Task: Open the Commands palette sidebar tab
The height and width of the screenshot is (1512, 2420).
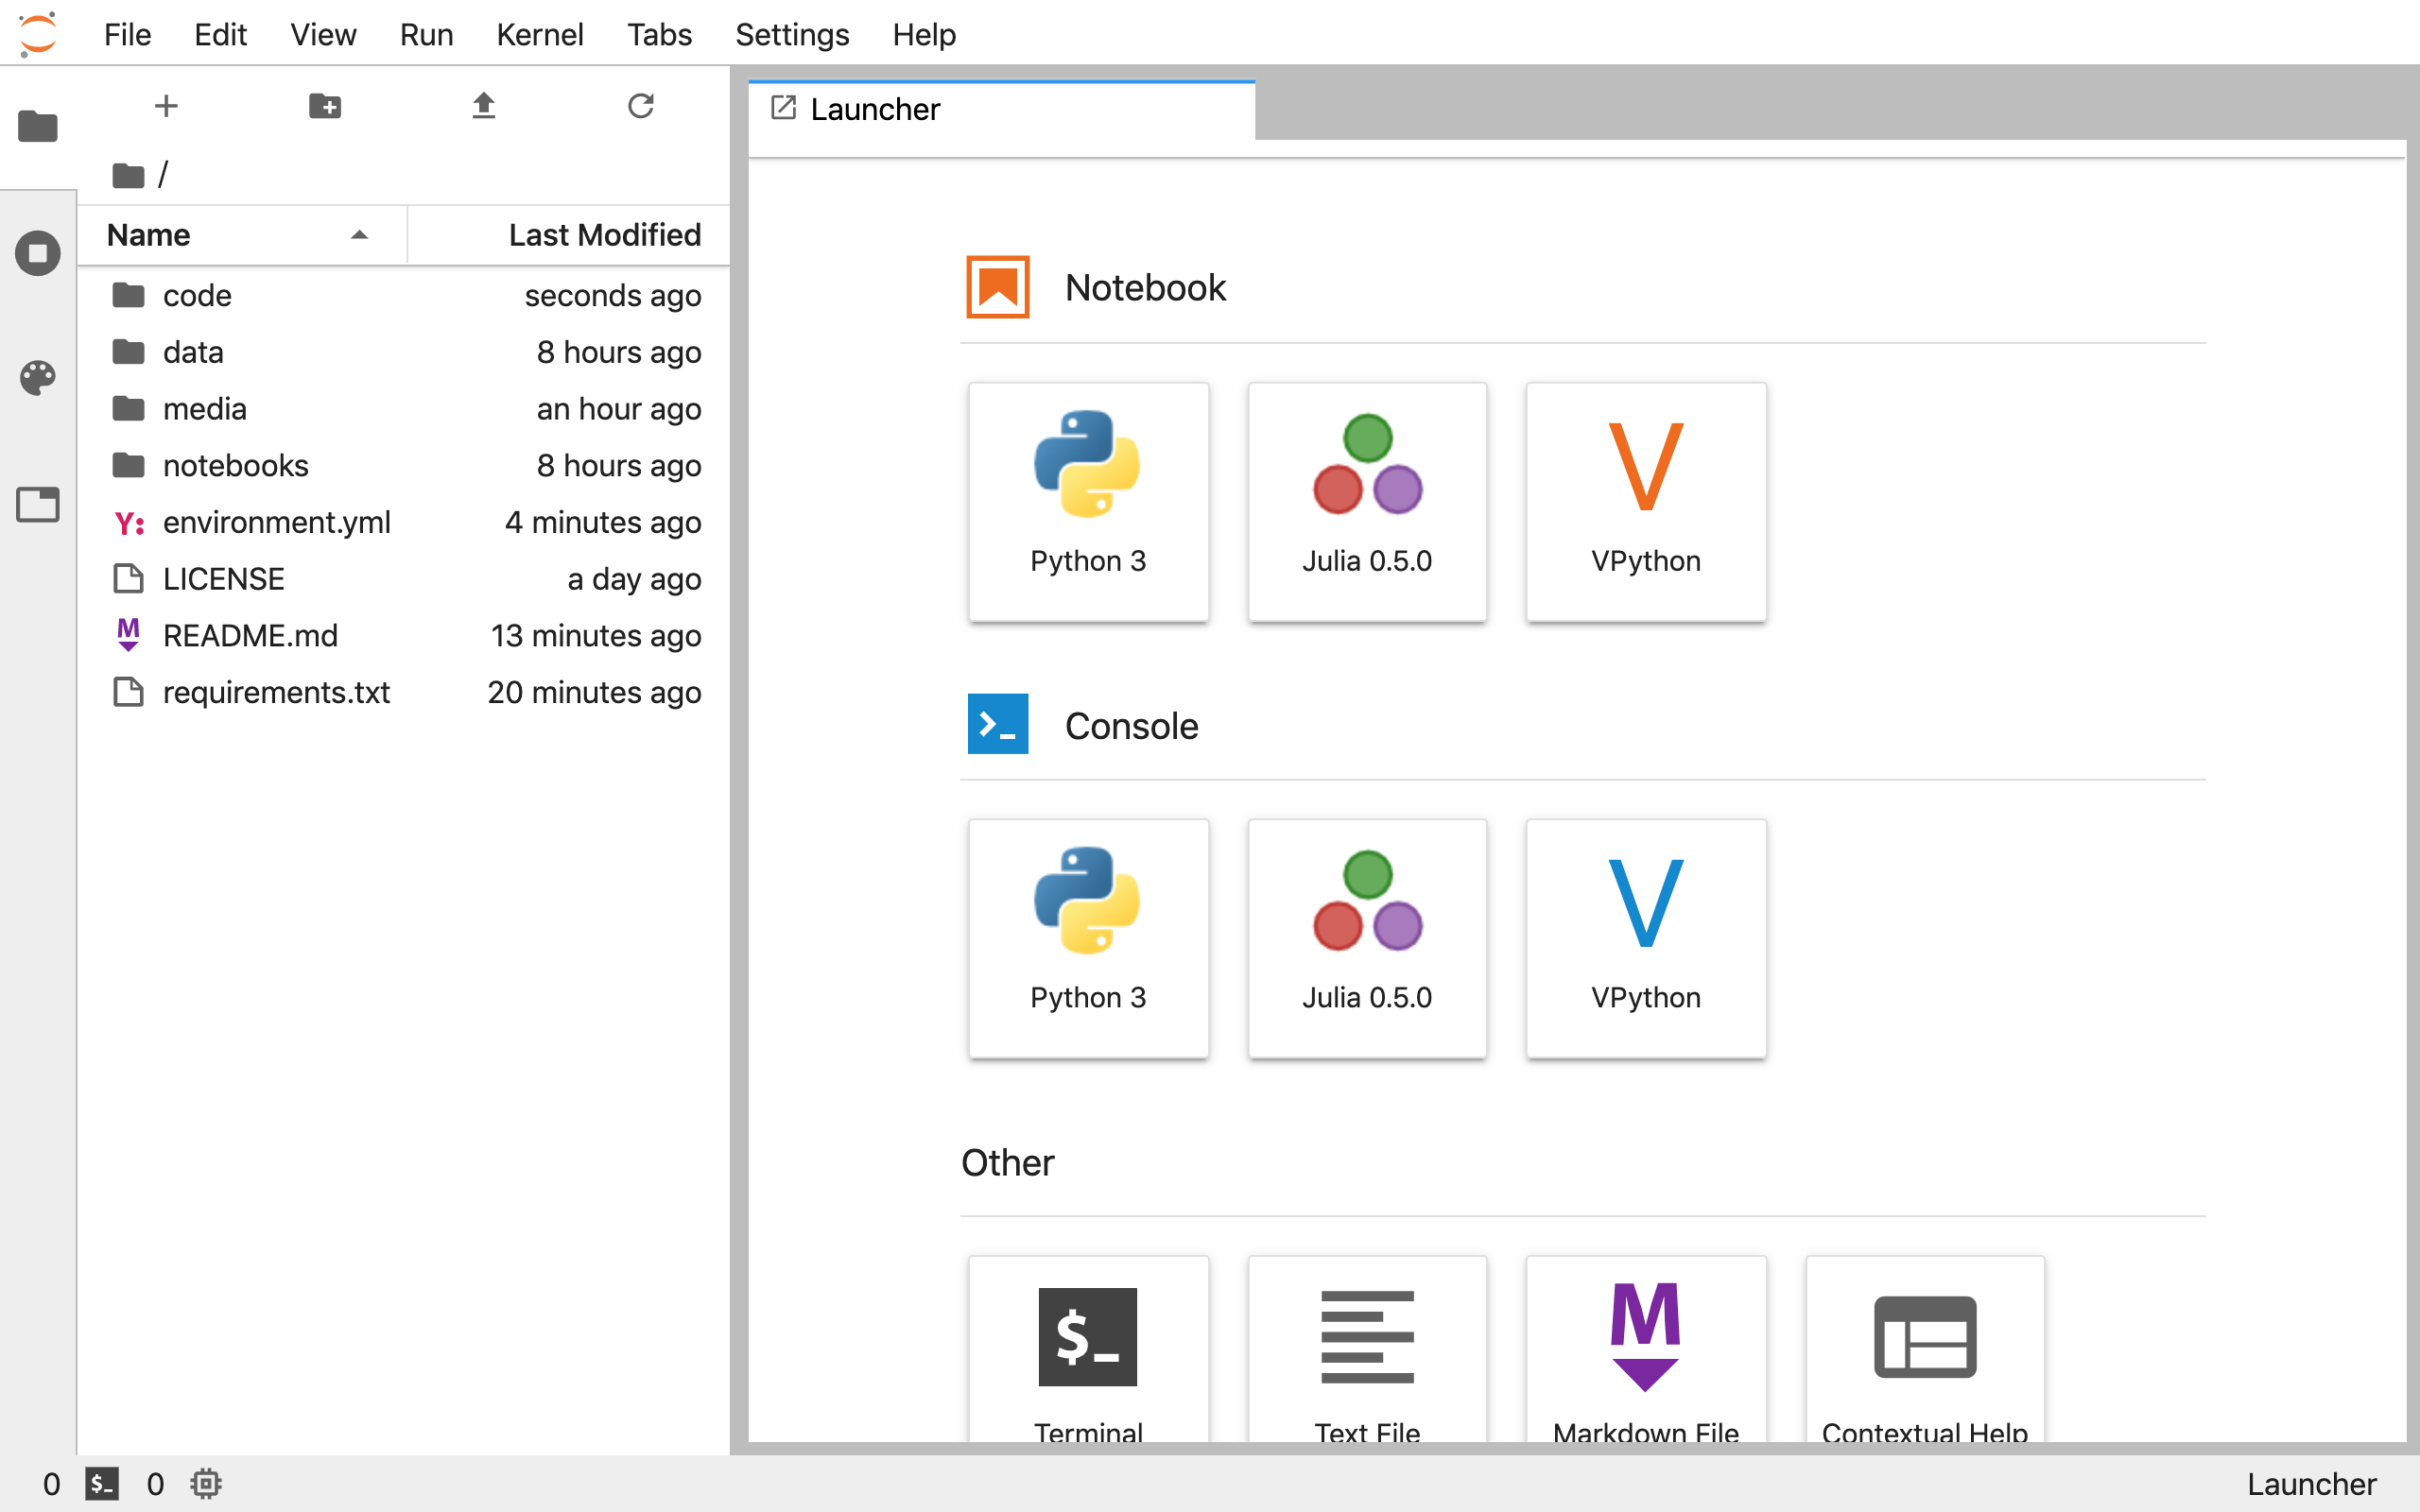Action: 38,378
